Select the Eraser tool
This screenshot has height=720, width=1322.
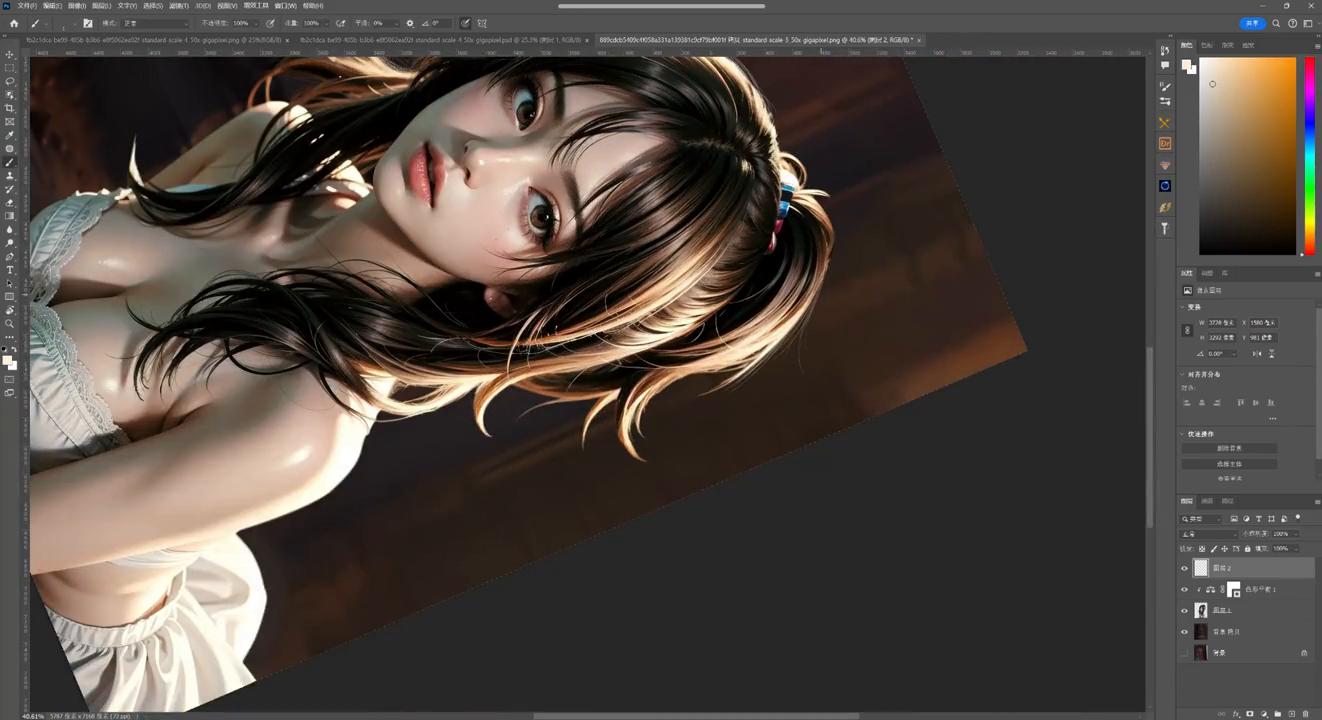click(x=10, y=202)
